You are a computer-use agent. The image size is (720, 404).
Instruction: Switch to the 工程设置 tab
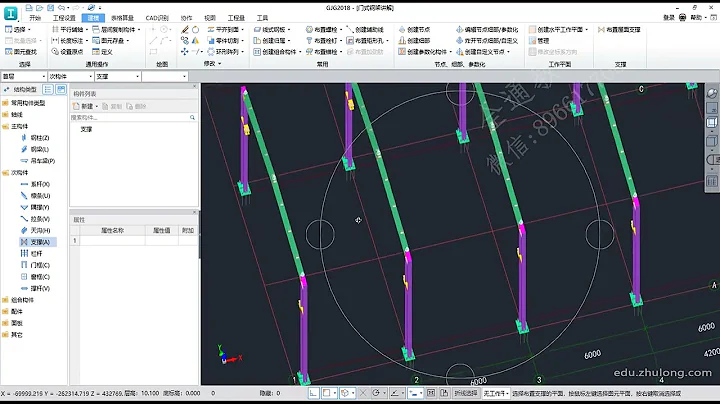click(64, 18)
